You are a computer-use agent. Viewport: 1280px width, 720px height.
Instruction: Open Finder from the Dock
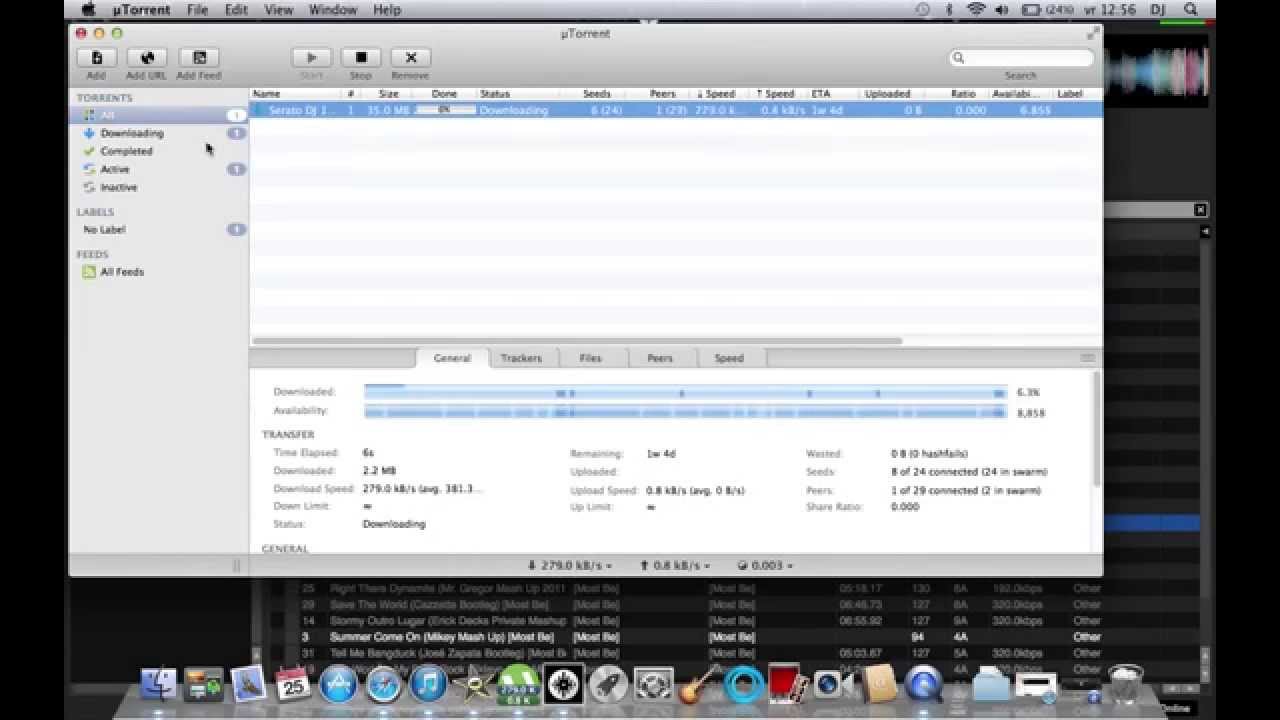158,685
